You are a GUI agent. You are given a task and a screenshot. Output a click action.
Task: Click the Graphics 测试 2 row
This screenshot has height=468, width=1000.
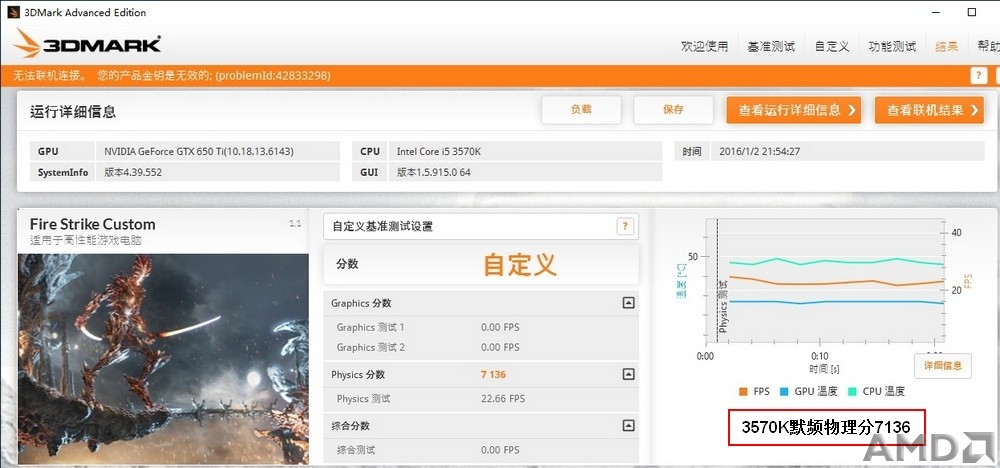pyautogui.click(x=481, y=347)
